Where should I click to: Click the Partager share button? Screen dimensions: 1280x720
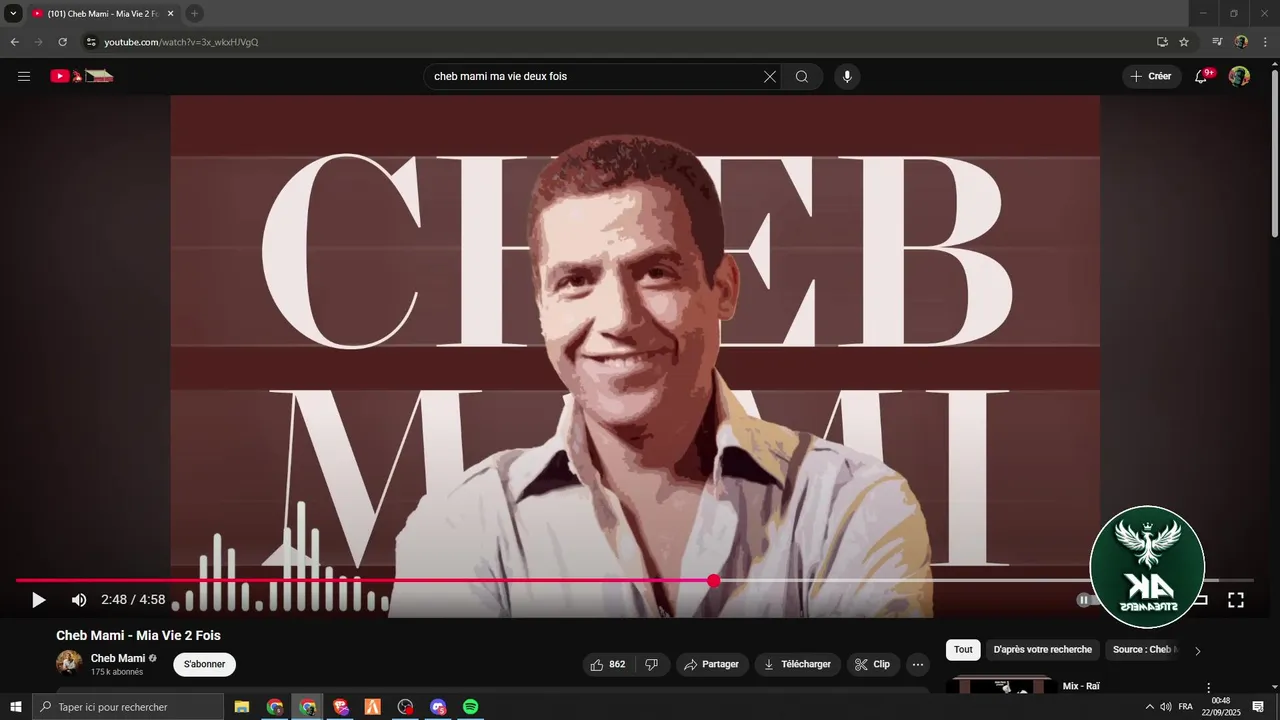(712, 664)
